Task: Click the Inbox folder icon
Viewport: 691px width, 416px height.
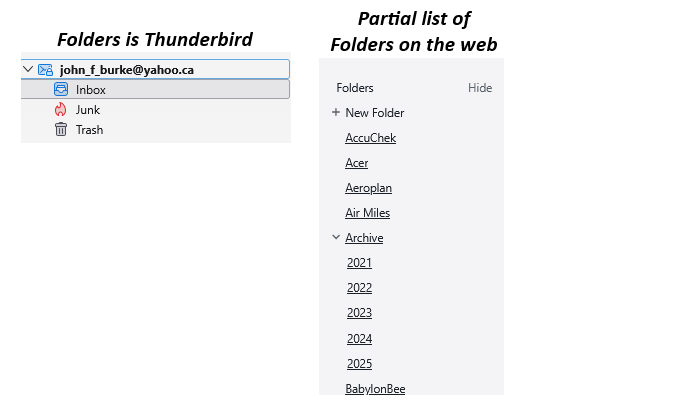Action: click(x=61, y=90)
